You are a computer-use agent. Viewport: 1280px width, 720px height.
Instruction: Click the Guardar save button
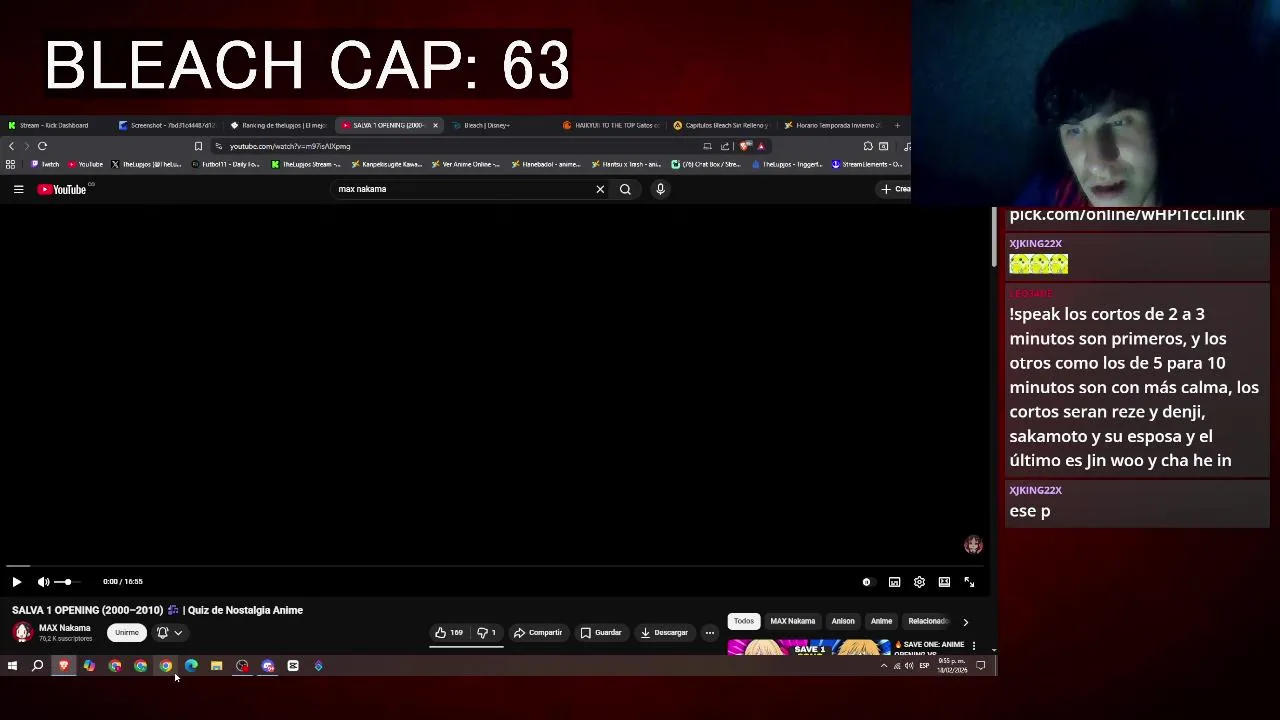click(x=601, y=633)
